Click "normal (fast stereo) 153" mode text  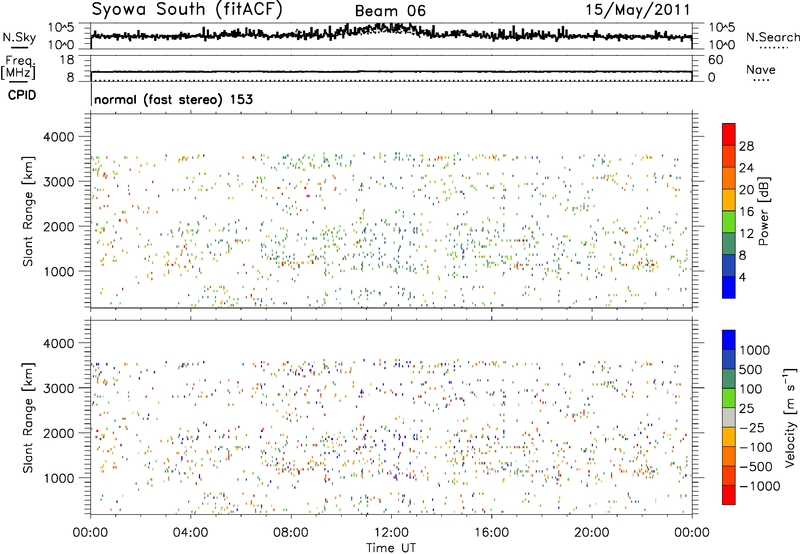point(173,99)
